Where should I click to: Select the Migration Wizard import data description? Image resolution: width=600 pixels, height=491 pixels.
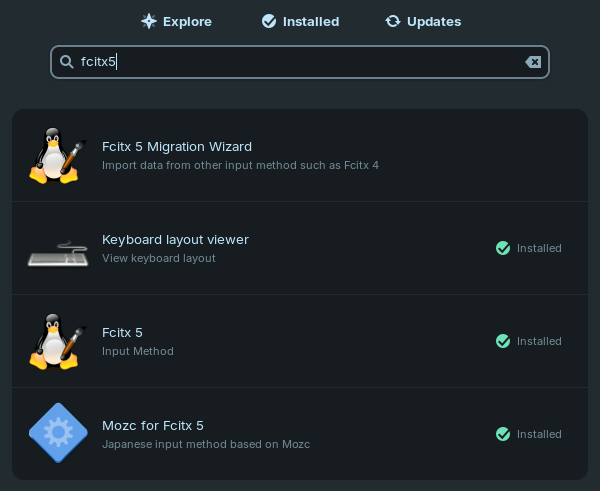(x=240, y=165)
